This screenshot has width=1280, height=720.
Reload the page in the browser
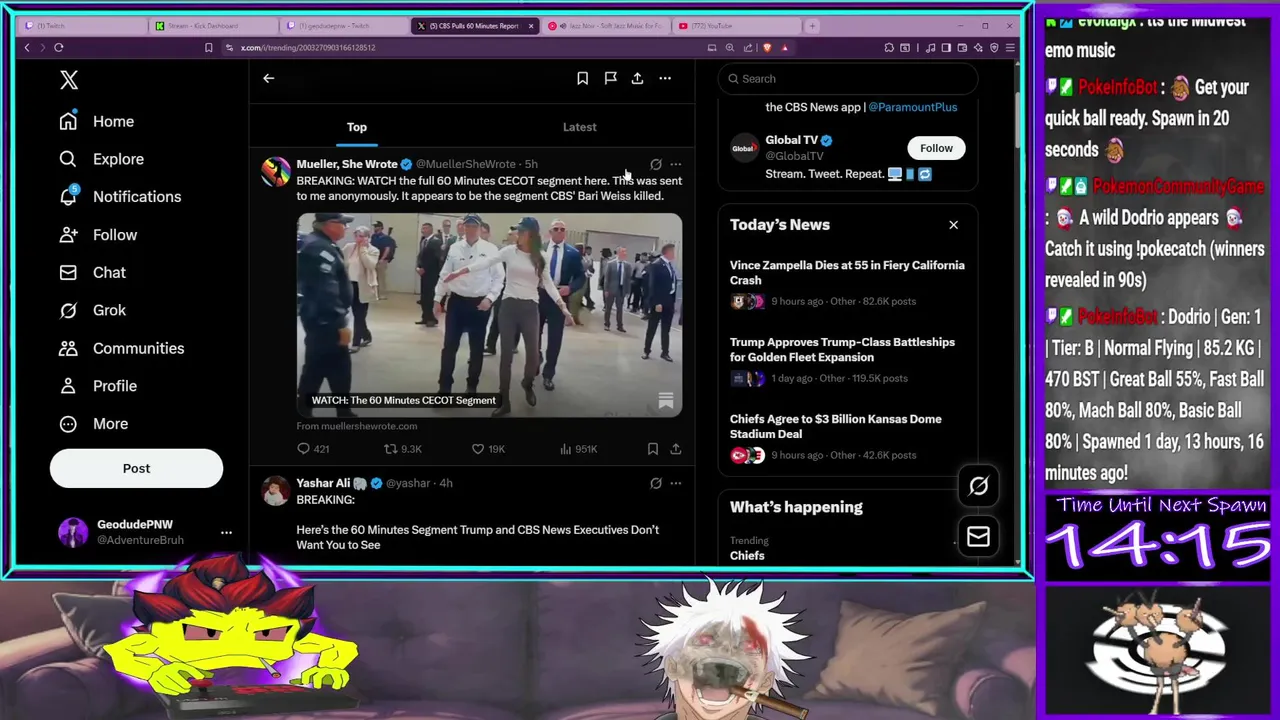click(x=59, y=48)
